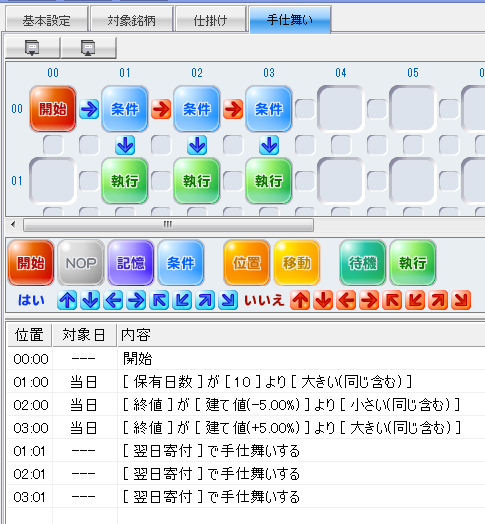Select the 保有日数 condition row
Image resolution: width=485 pixels, height=524 pixels.
pos(246,382)
